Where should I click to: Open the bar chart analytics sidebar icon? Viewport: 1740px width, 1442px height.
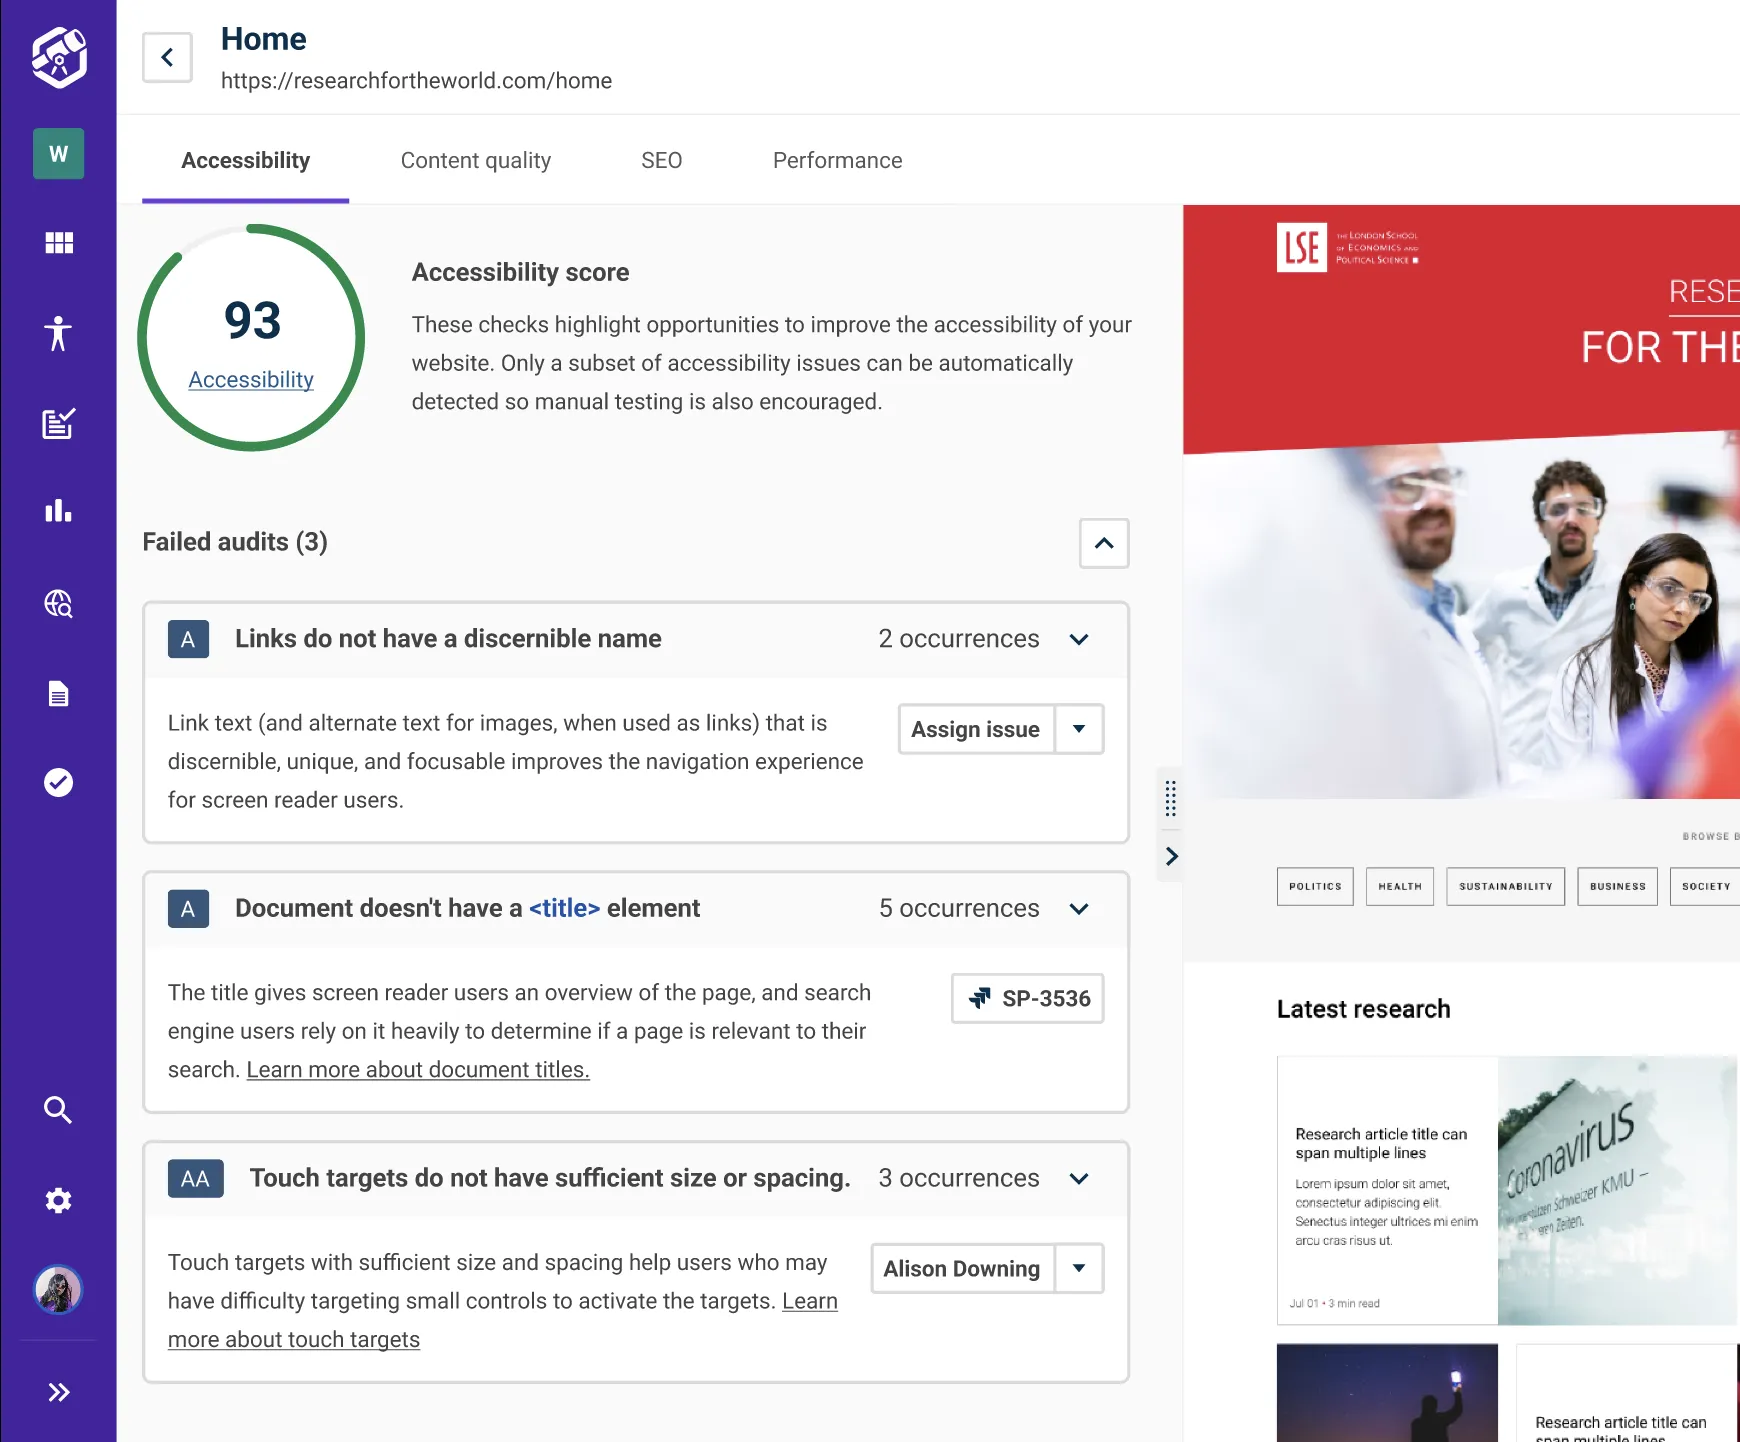pos(58,512)
